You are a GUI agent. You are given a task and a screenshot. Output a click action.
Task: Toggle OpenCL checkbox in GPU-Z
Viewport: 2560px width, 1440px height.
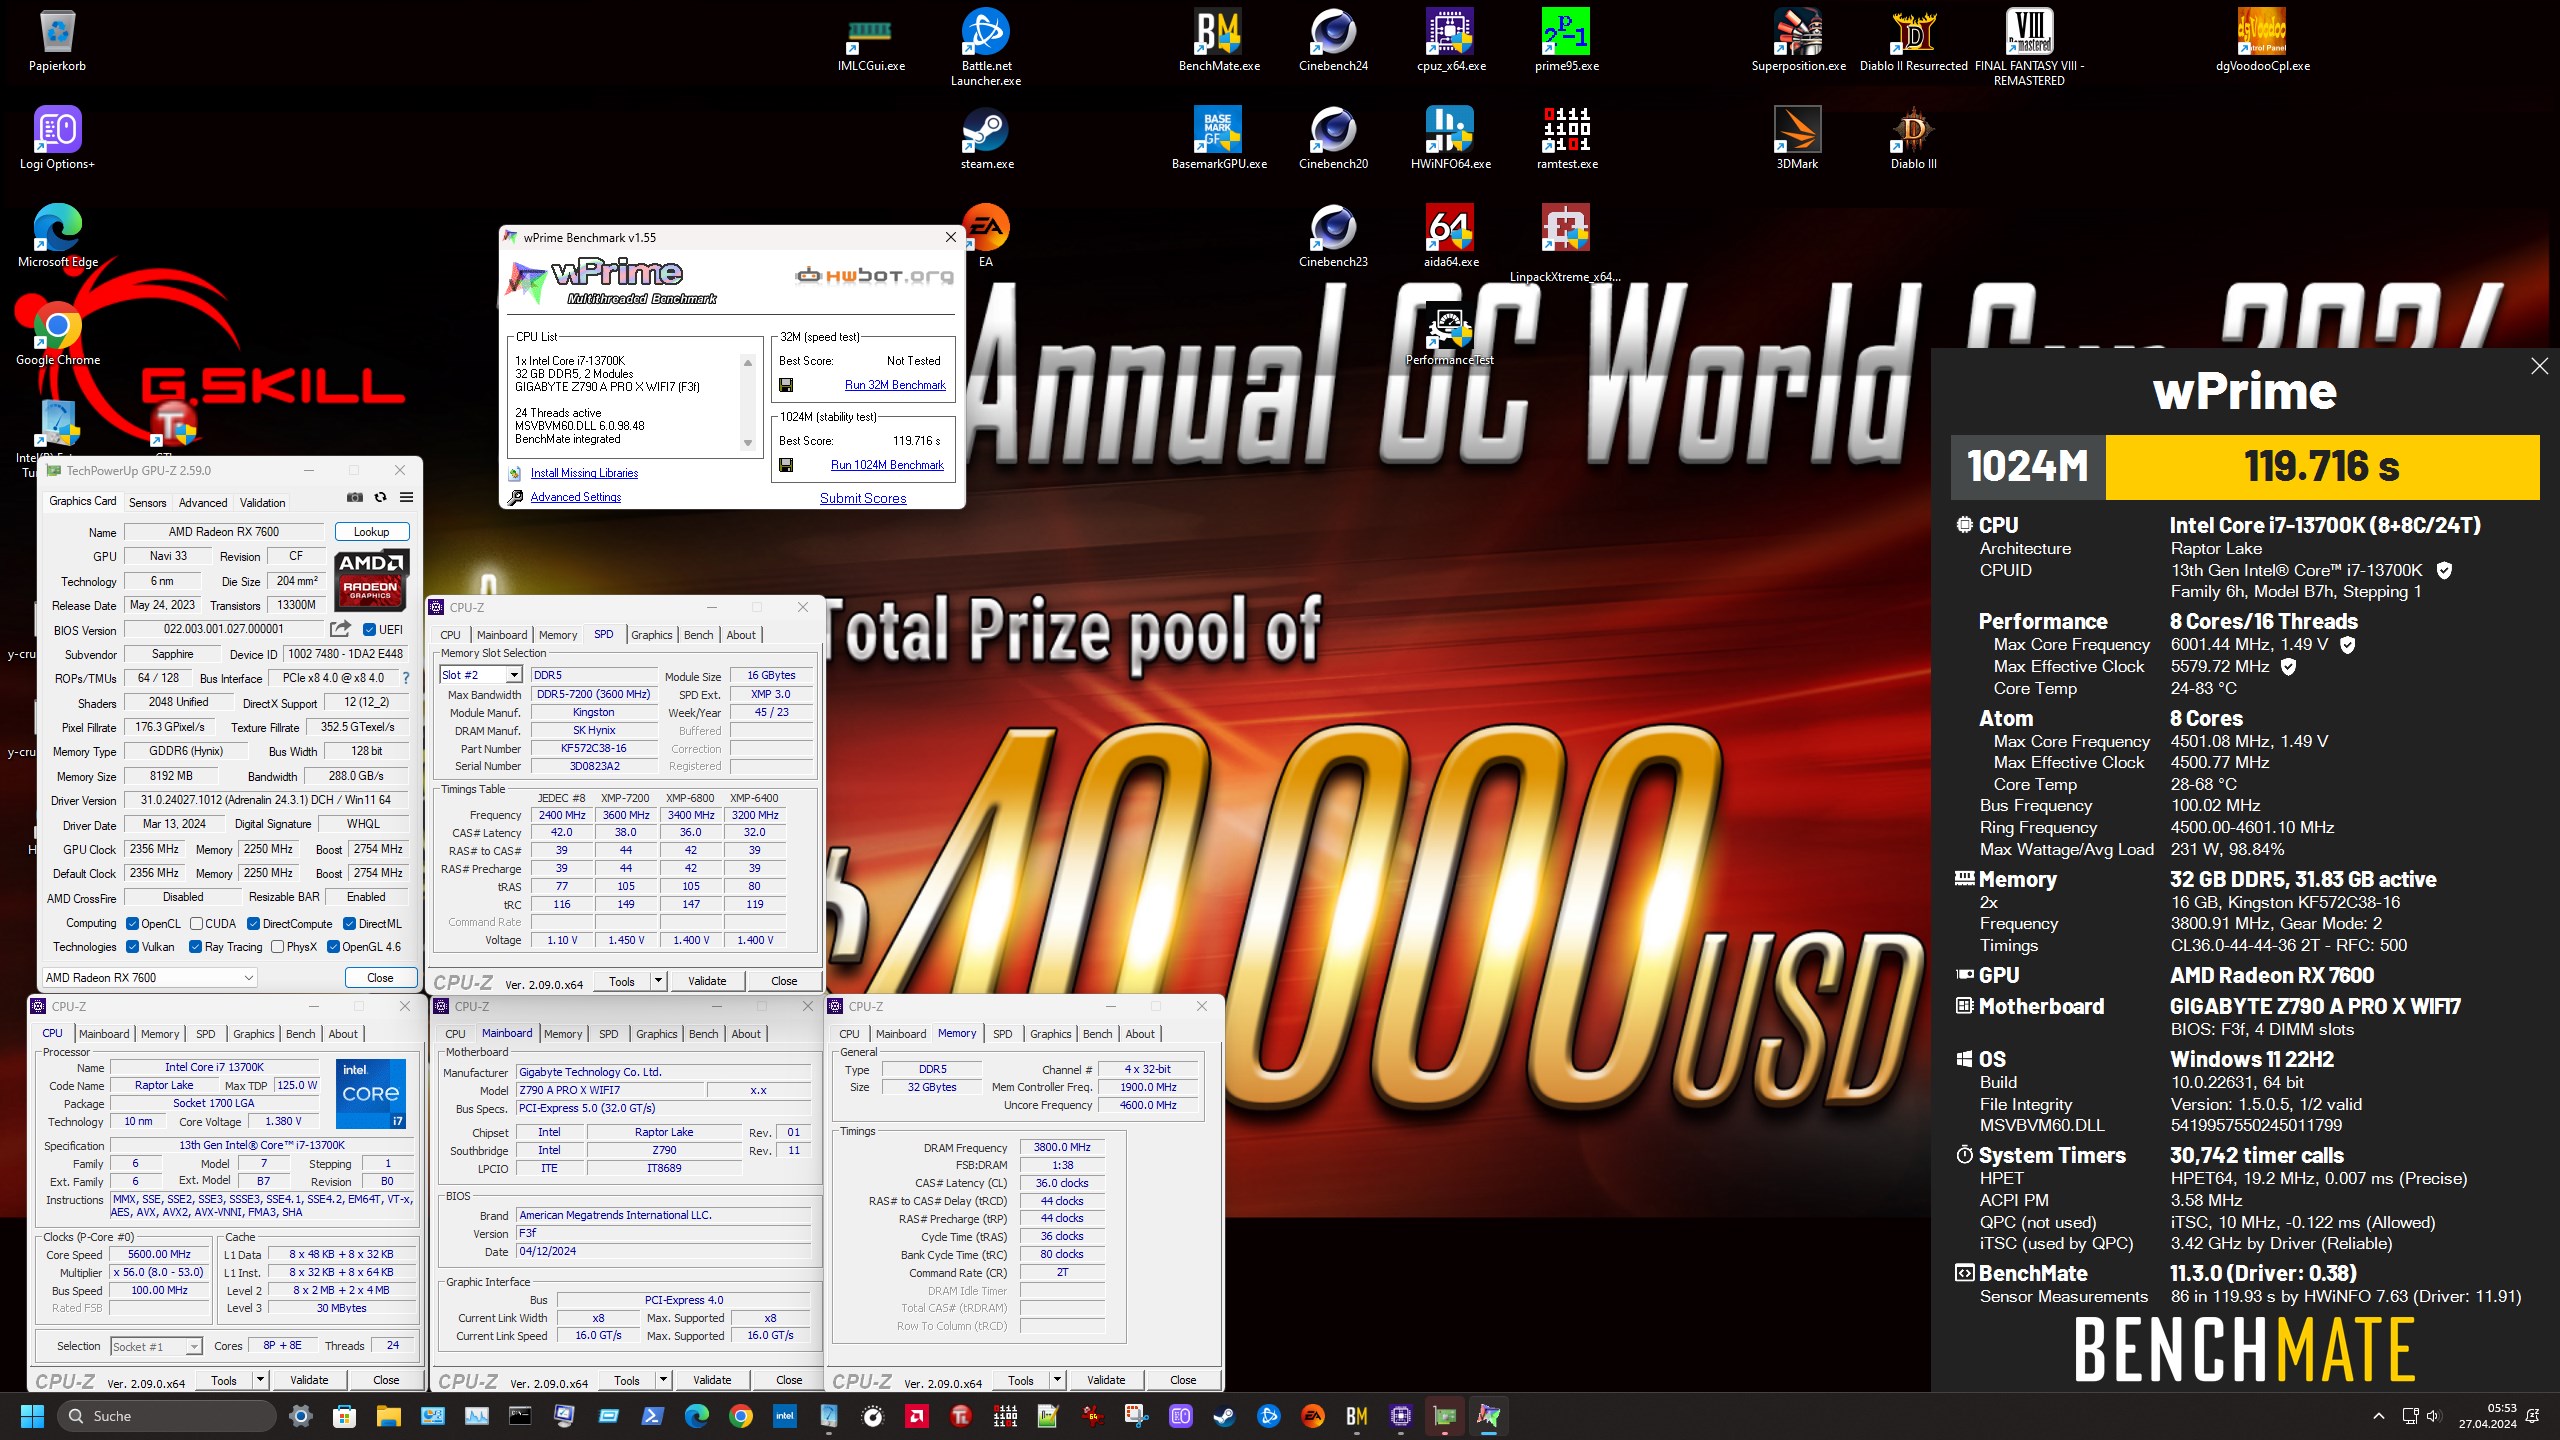coord(132,924)
